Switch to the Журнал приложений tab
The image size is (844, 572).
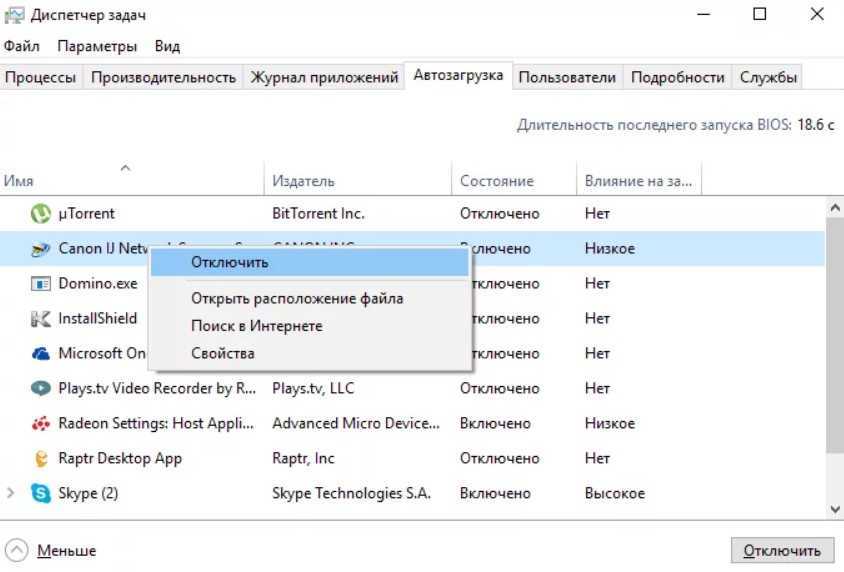pyautogui.click(x=324, y=77)
